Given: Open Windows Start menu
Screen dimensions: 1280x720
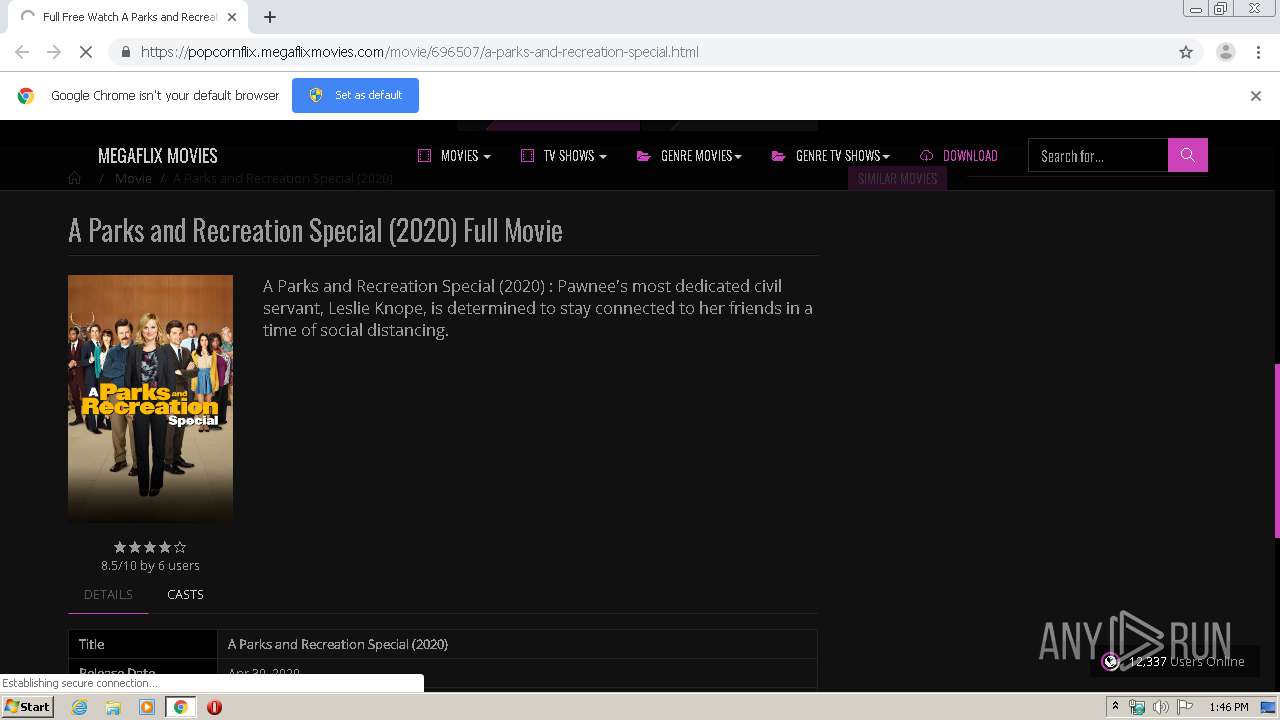Looking at the screenshot, I should 28,706.
